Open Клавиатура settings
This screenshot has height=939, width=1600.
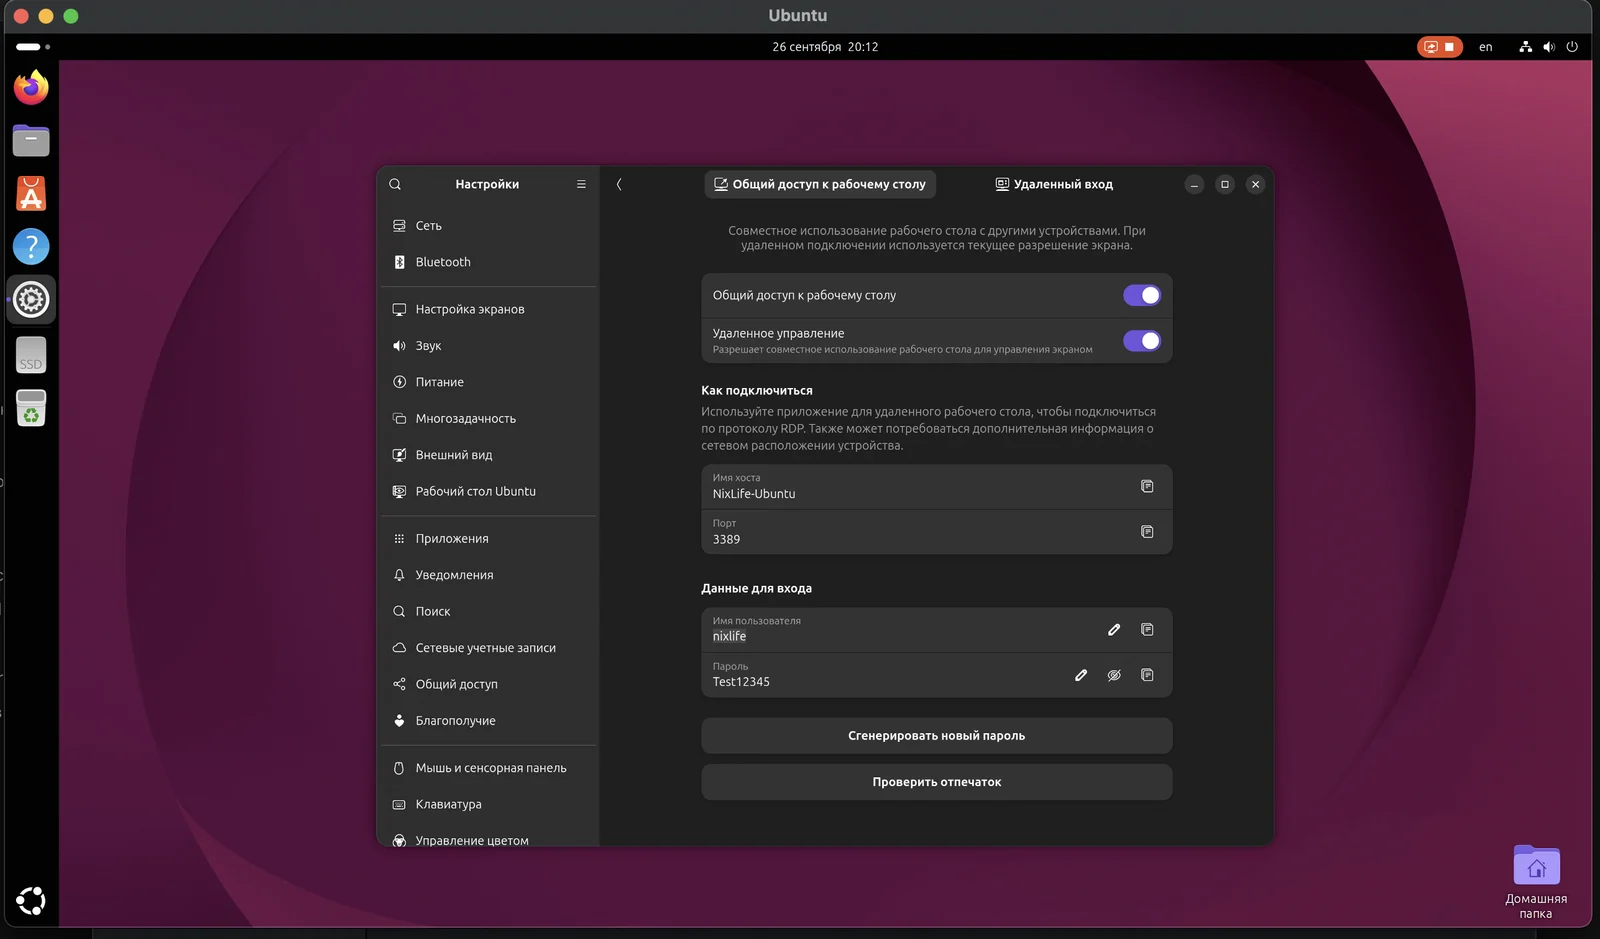coord(488,804)
